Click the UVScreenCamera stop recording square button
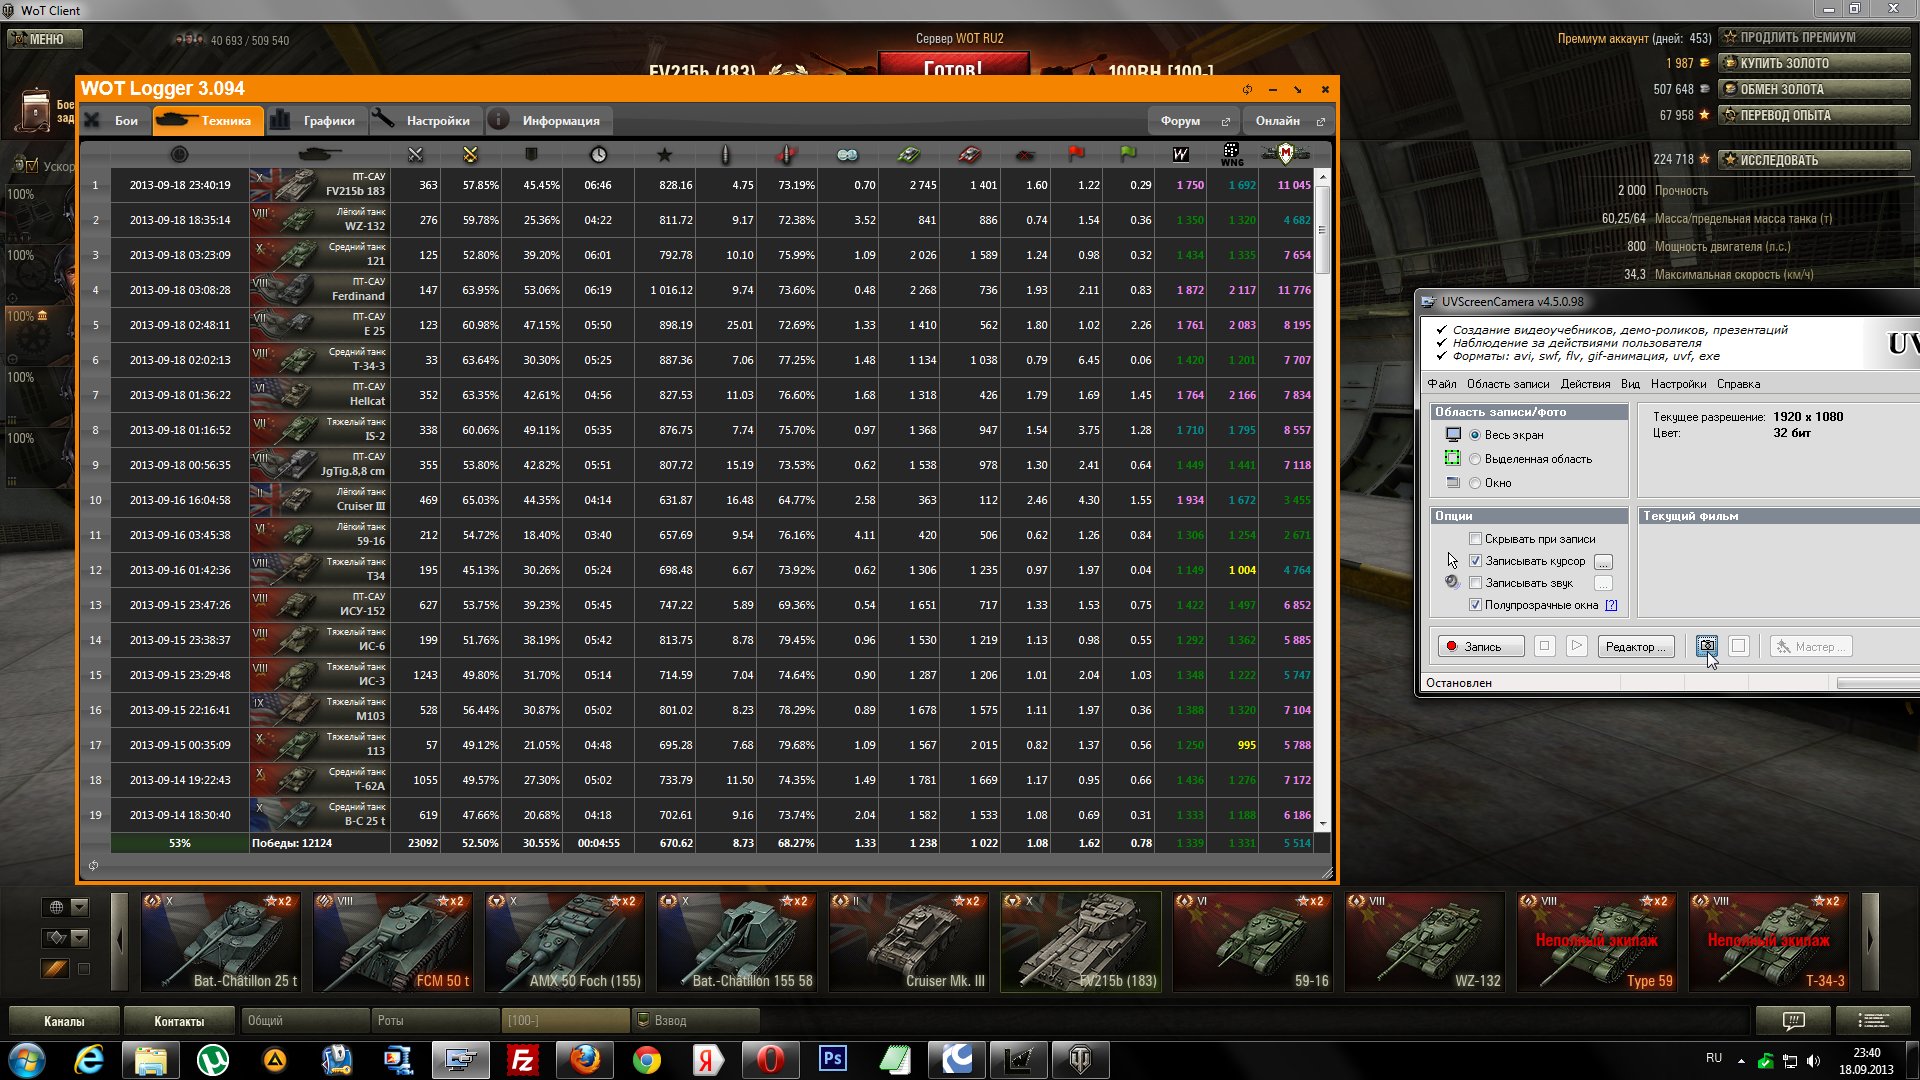 click(1544, 646)
